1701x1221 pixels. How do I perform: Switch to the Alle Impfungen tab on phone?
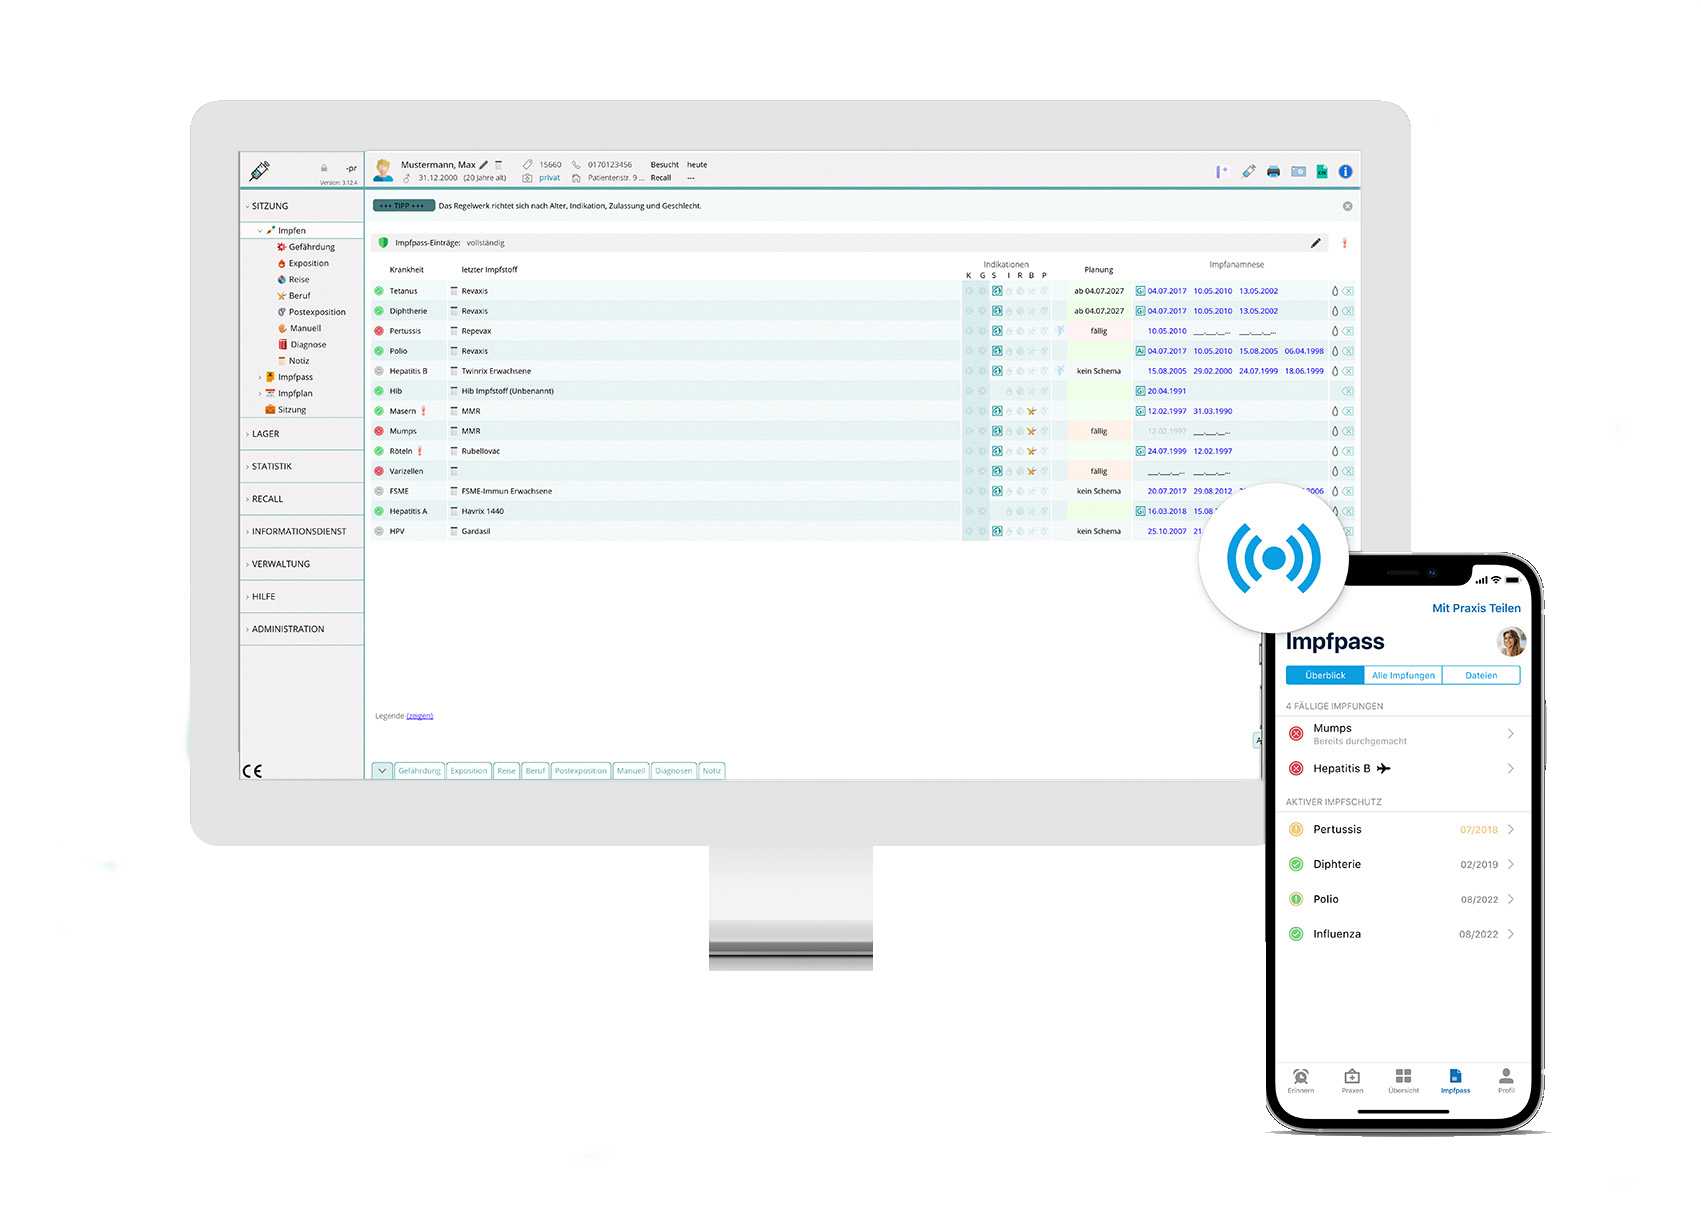[x=1403, y=675]
